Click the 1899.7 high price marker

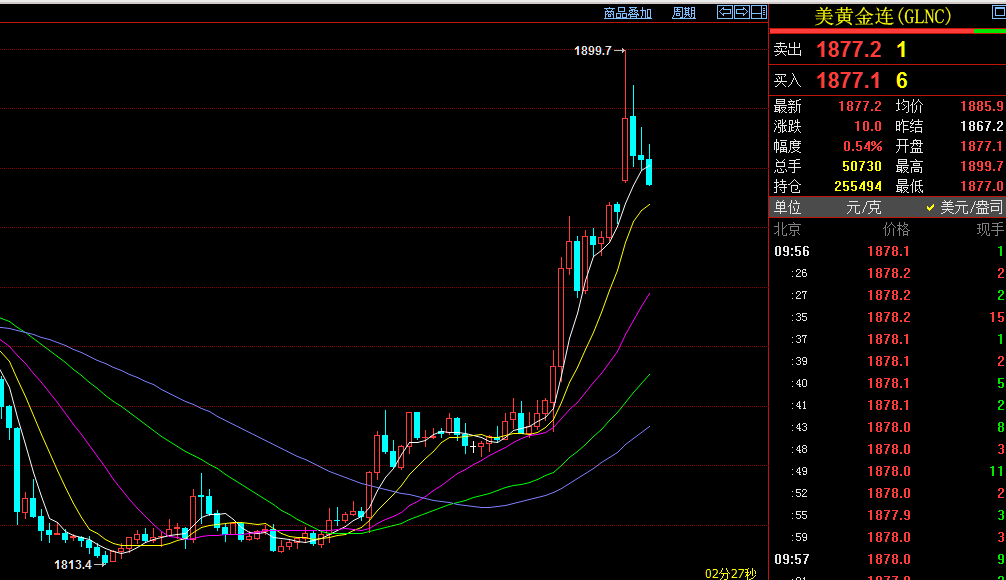(593, 50)
